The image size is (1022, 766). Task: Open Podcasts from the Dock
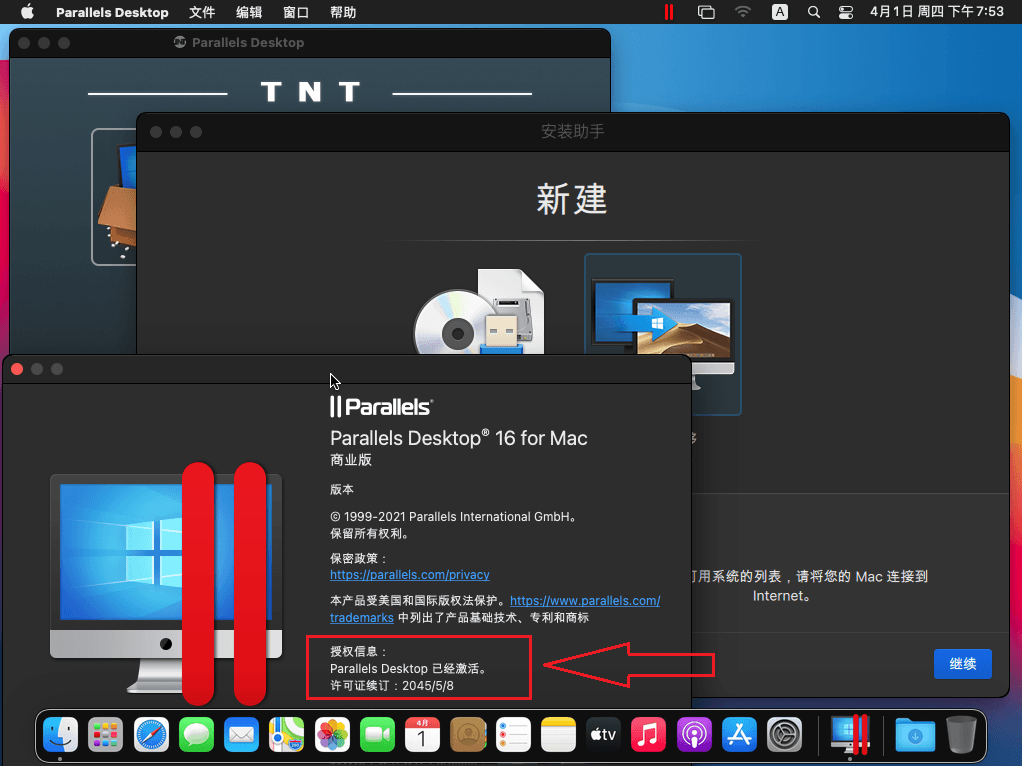(694, 734)
